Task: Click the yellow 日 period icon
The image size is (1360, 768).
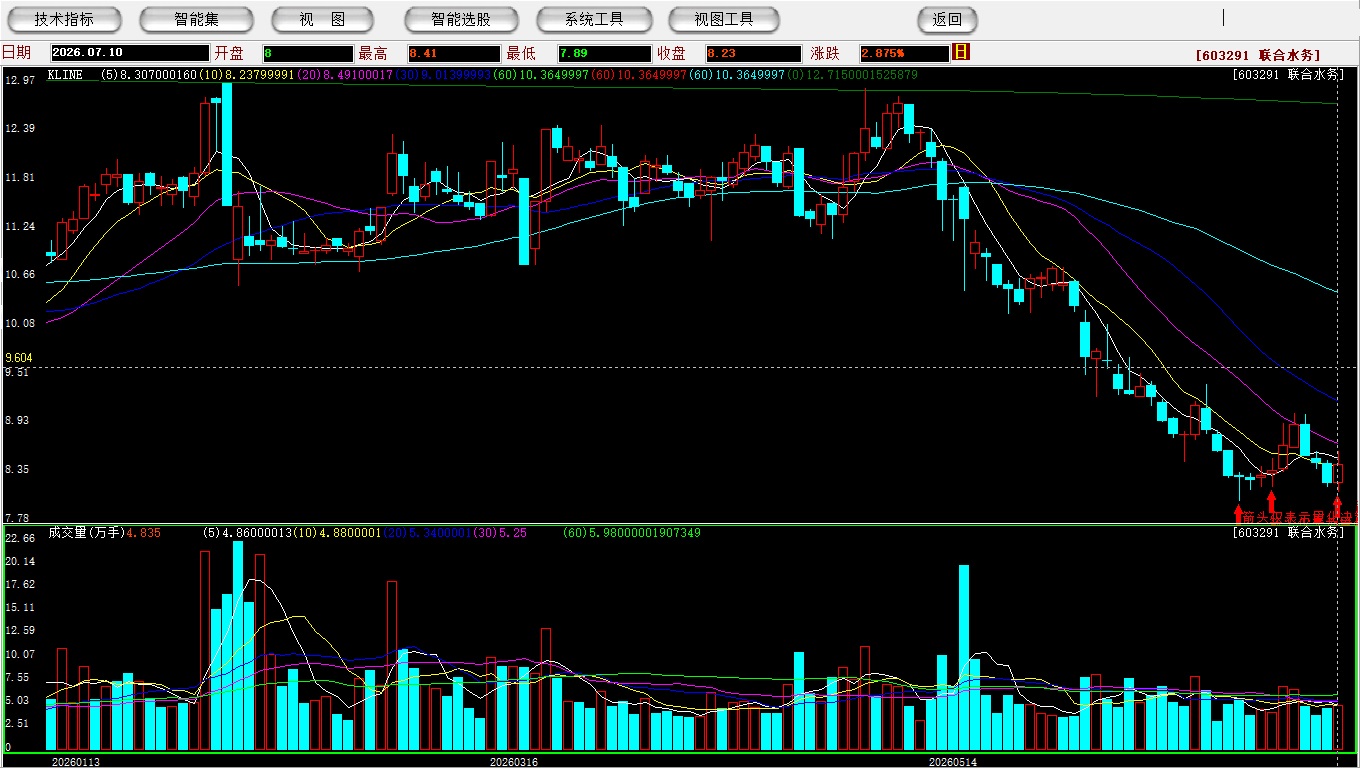Action: [961, 52]
